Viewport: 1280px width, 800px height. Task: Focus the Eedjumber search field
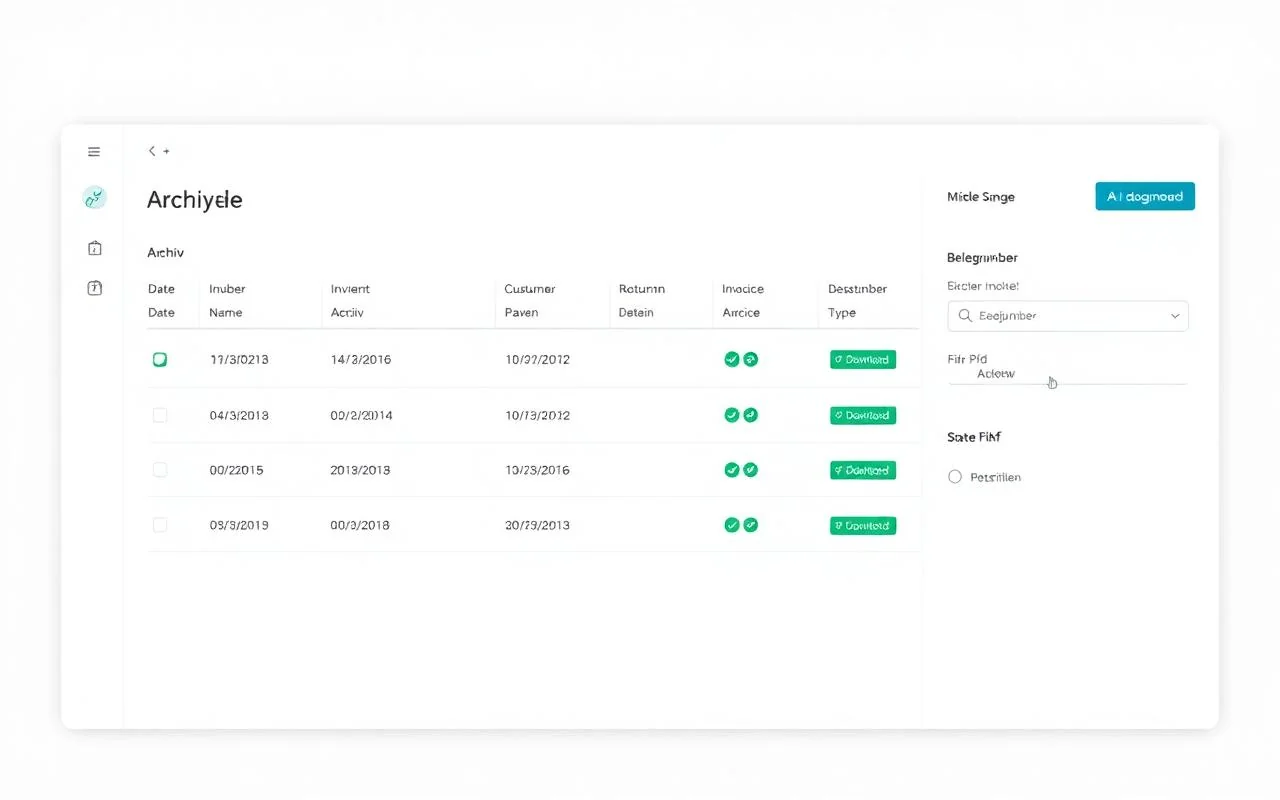[x=1068, y=316]
